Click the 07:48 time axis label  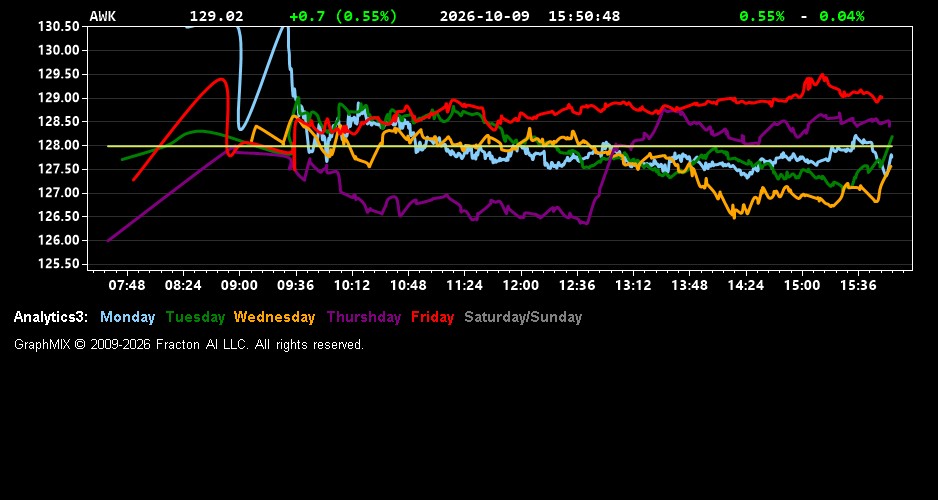(127, 286)
